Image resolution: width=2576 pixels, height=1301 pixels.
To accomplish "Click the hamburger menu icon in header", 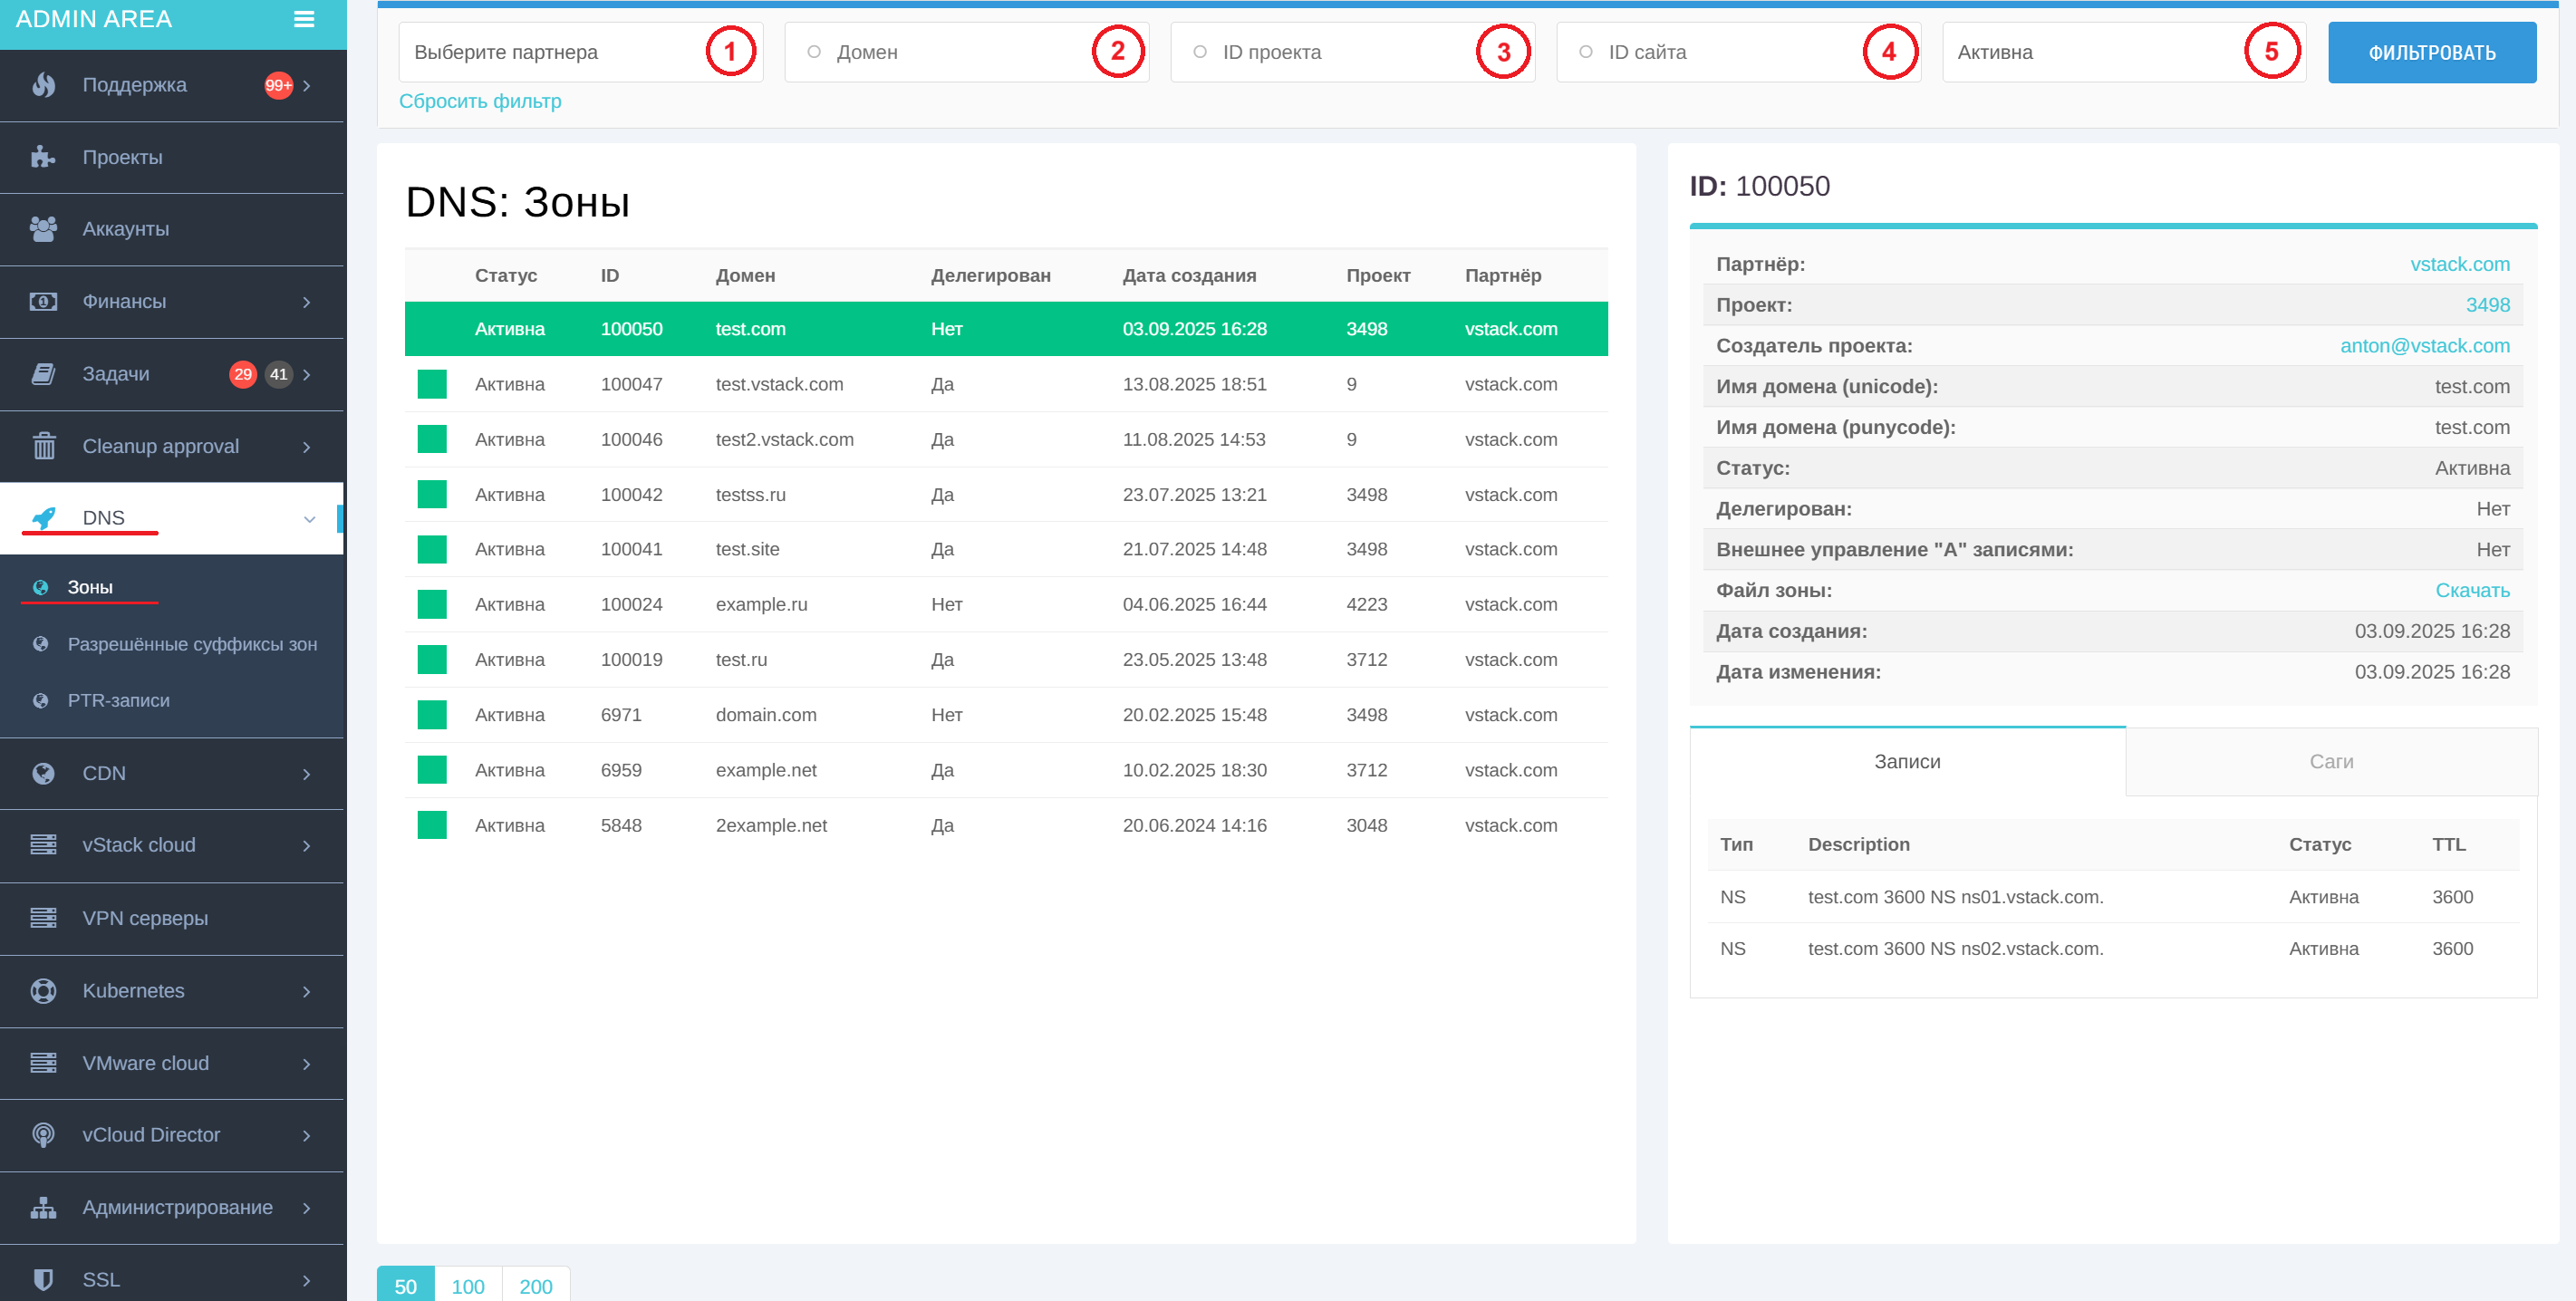I will (304, 19).
